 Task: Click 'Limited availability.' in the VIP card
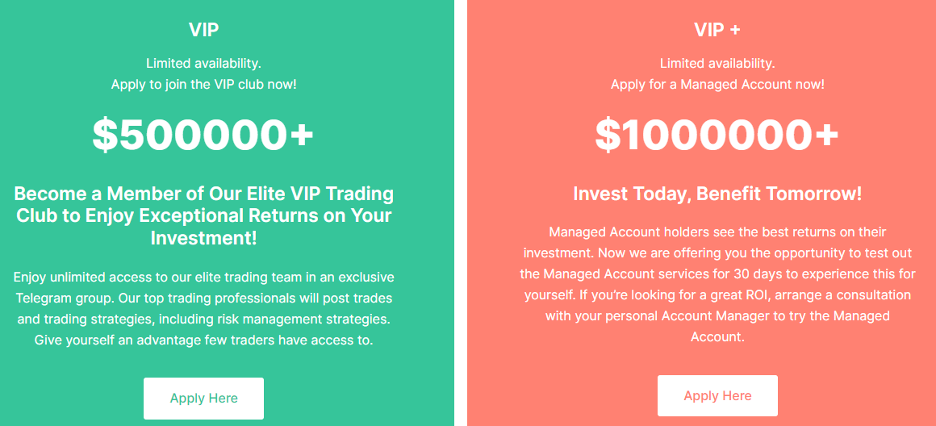pos(204,63)
